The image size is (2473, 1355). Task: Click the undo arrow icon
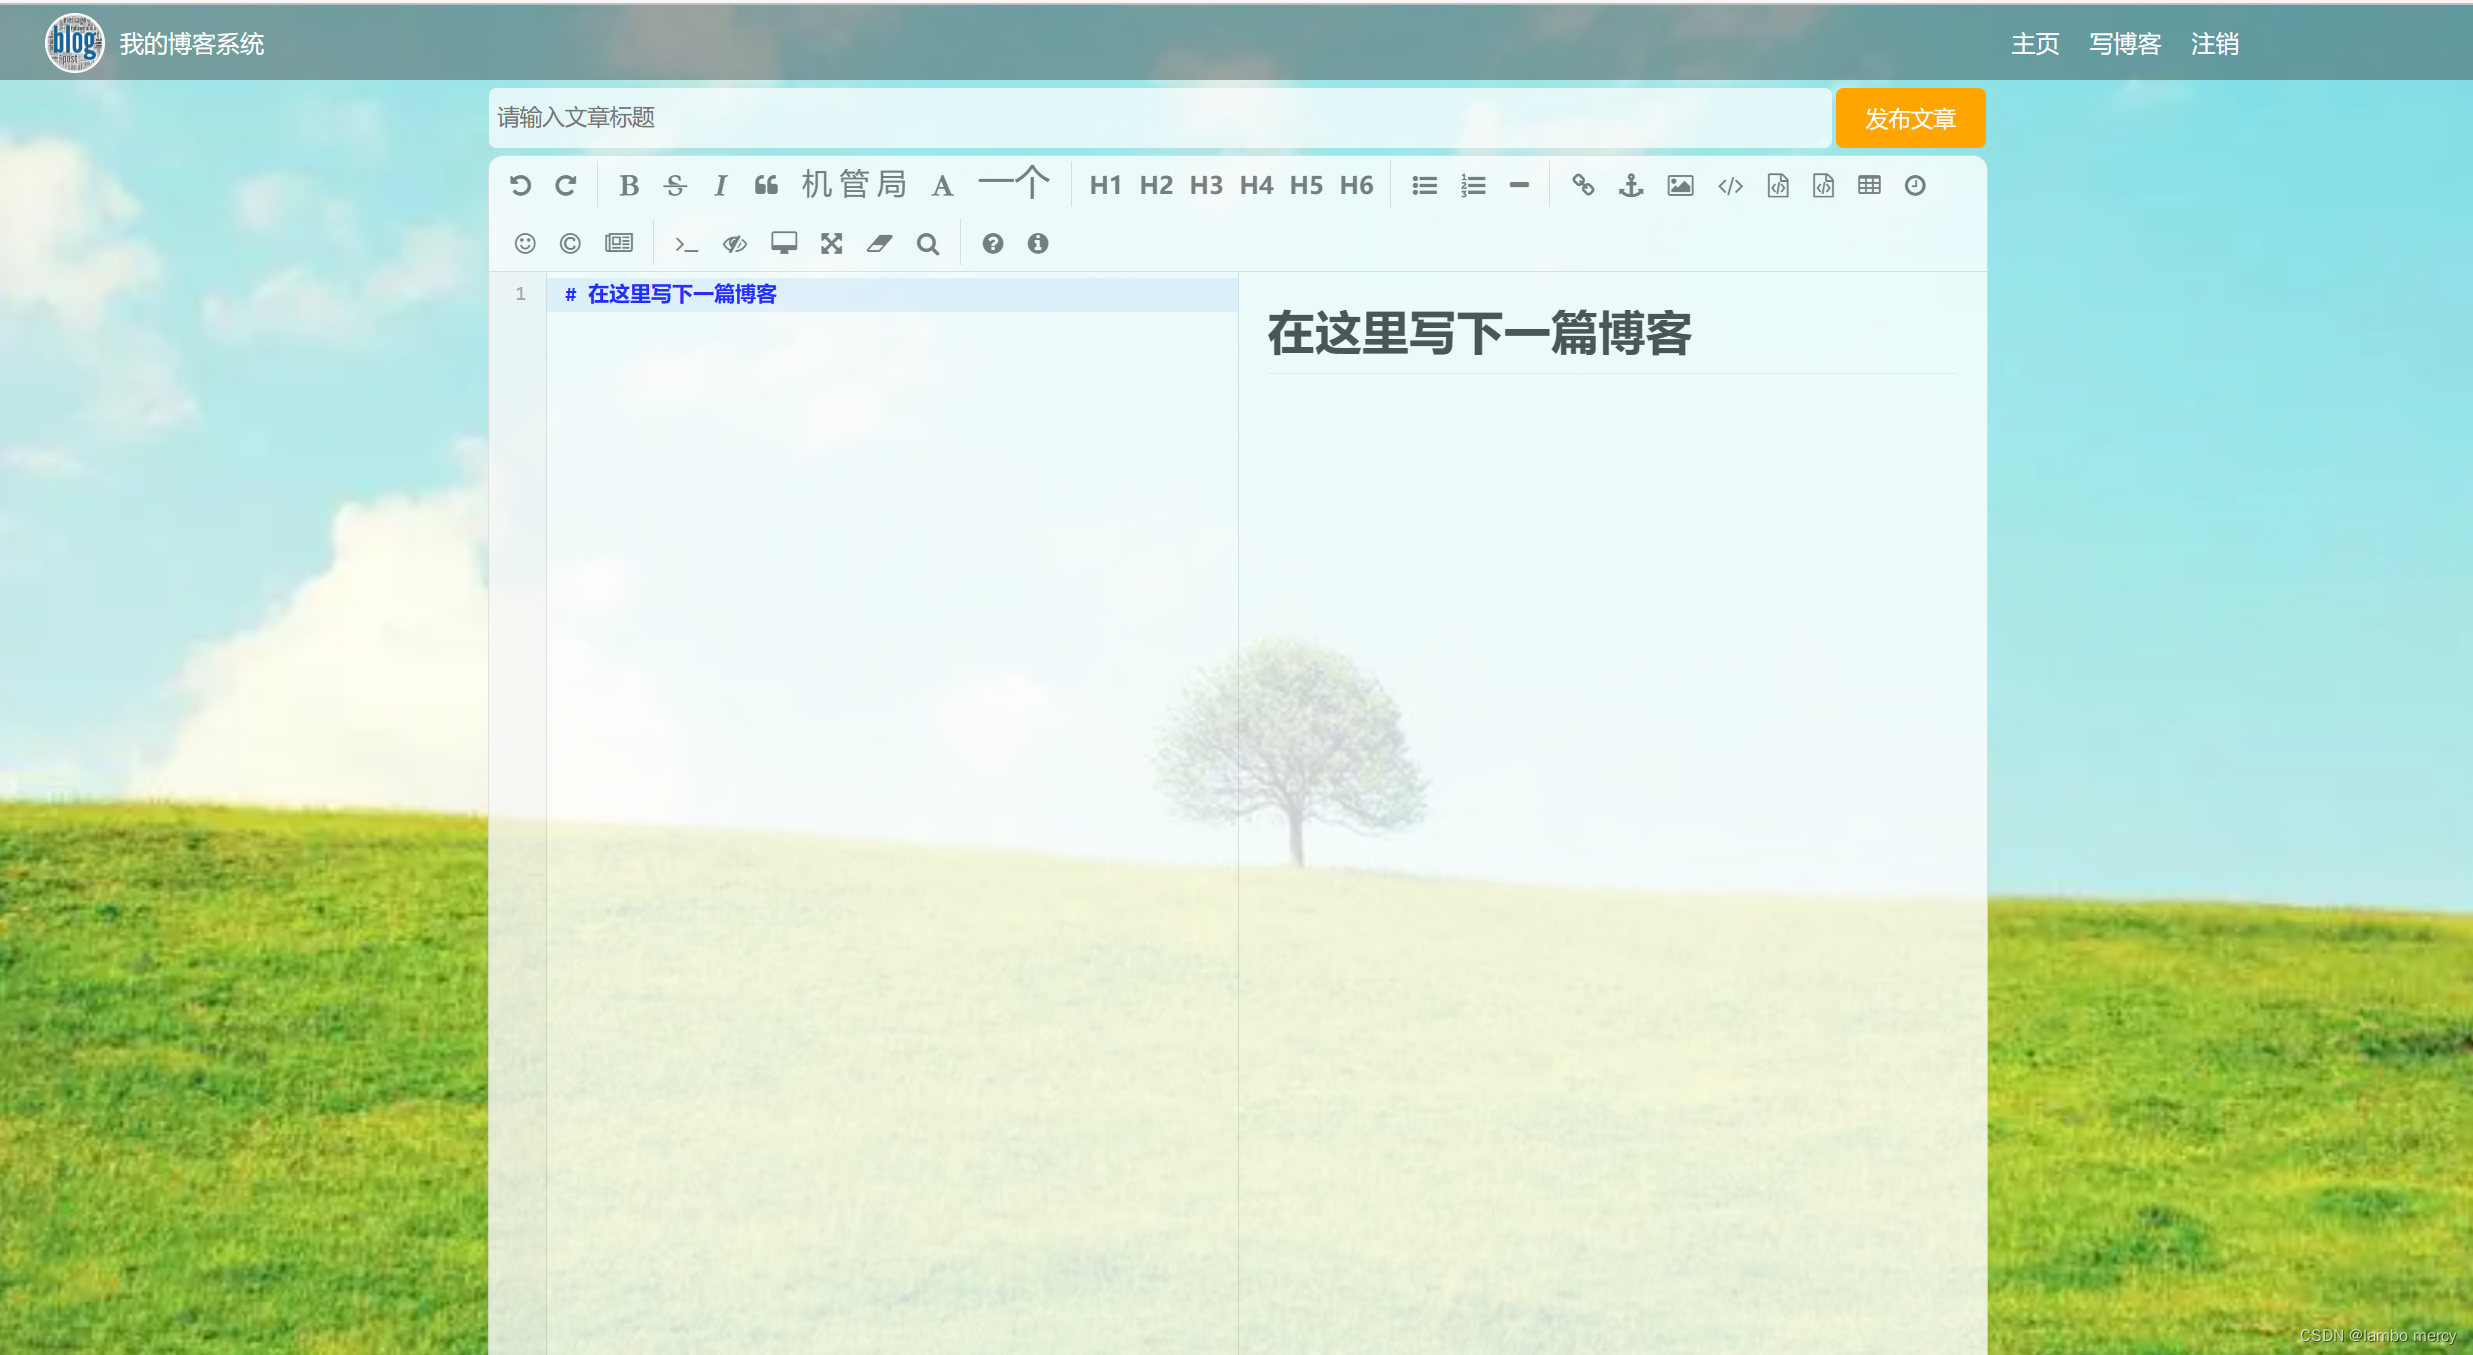coord(519,184)
